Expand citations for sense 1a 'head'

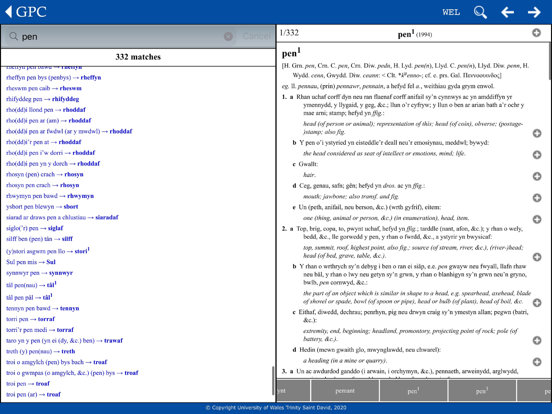coord(537,133)
